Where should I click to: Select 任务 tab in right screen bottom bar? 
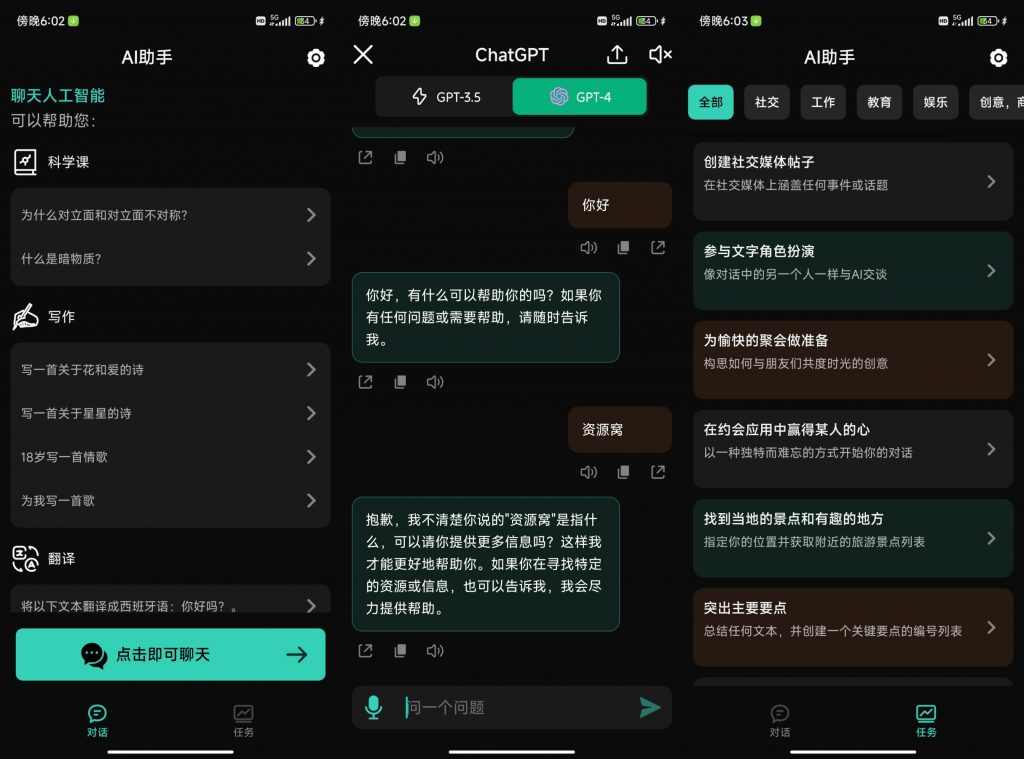click(926, 721)
